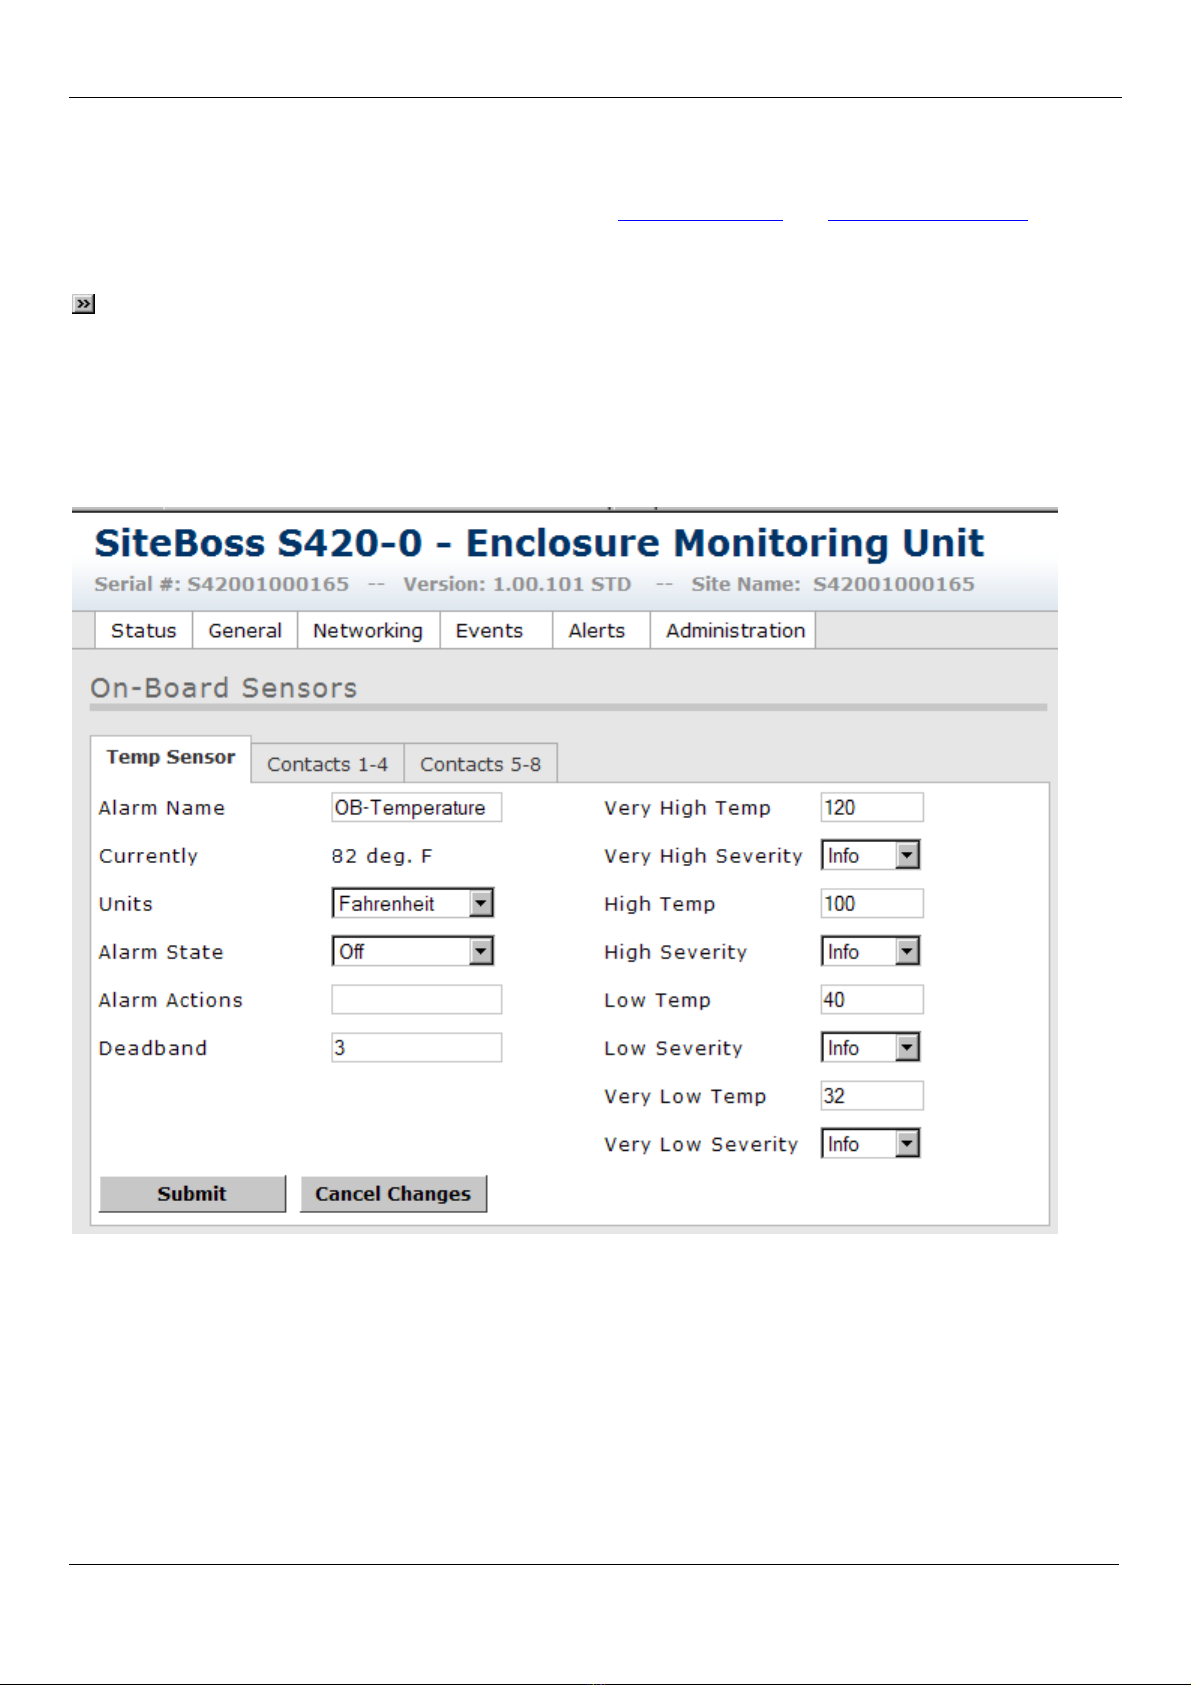This screenshot has height=1685, width=1191.
Task: Open the General menu
Action: tap(245, 631)
